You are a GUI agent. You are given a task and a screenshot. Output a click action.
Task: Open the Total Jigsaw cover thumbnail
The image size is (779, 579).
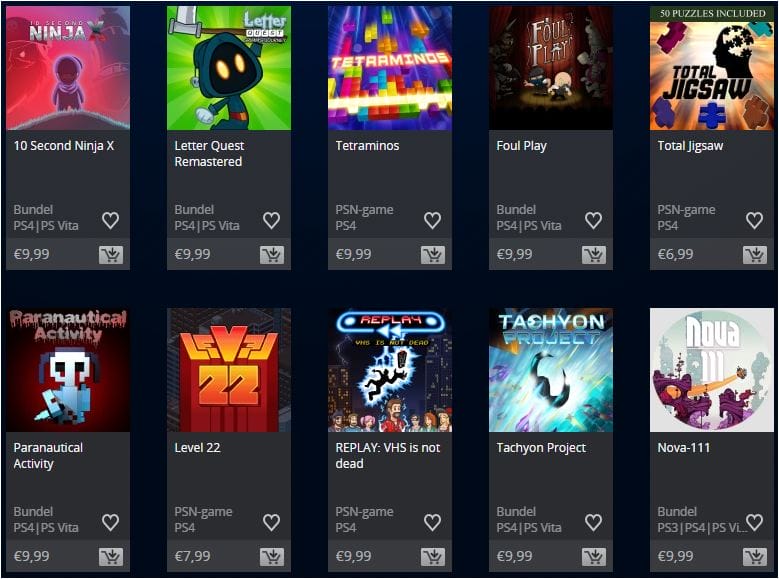pyautogui.click(x=711, y=68)
